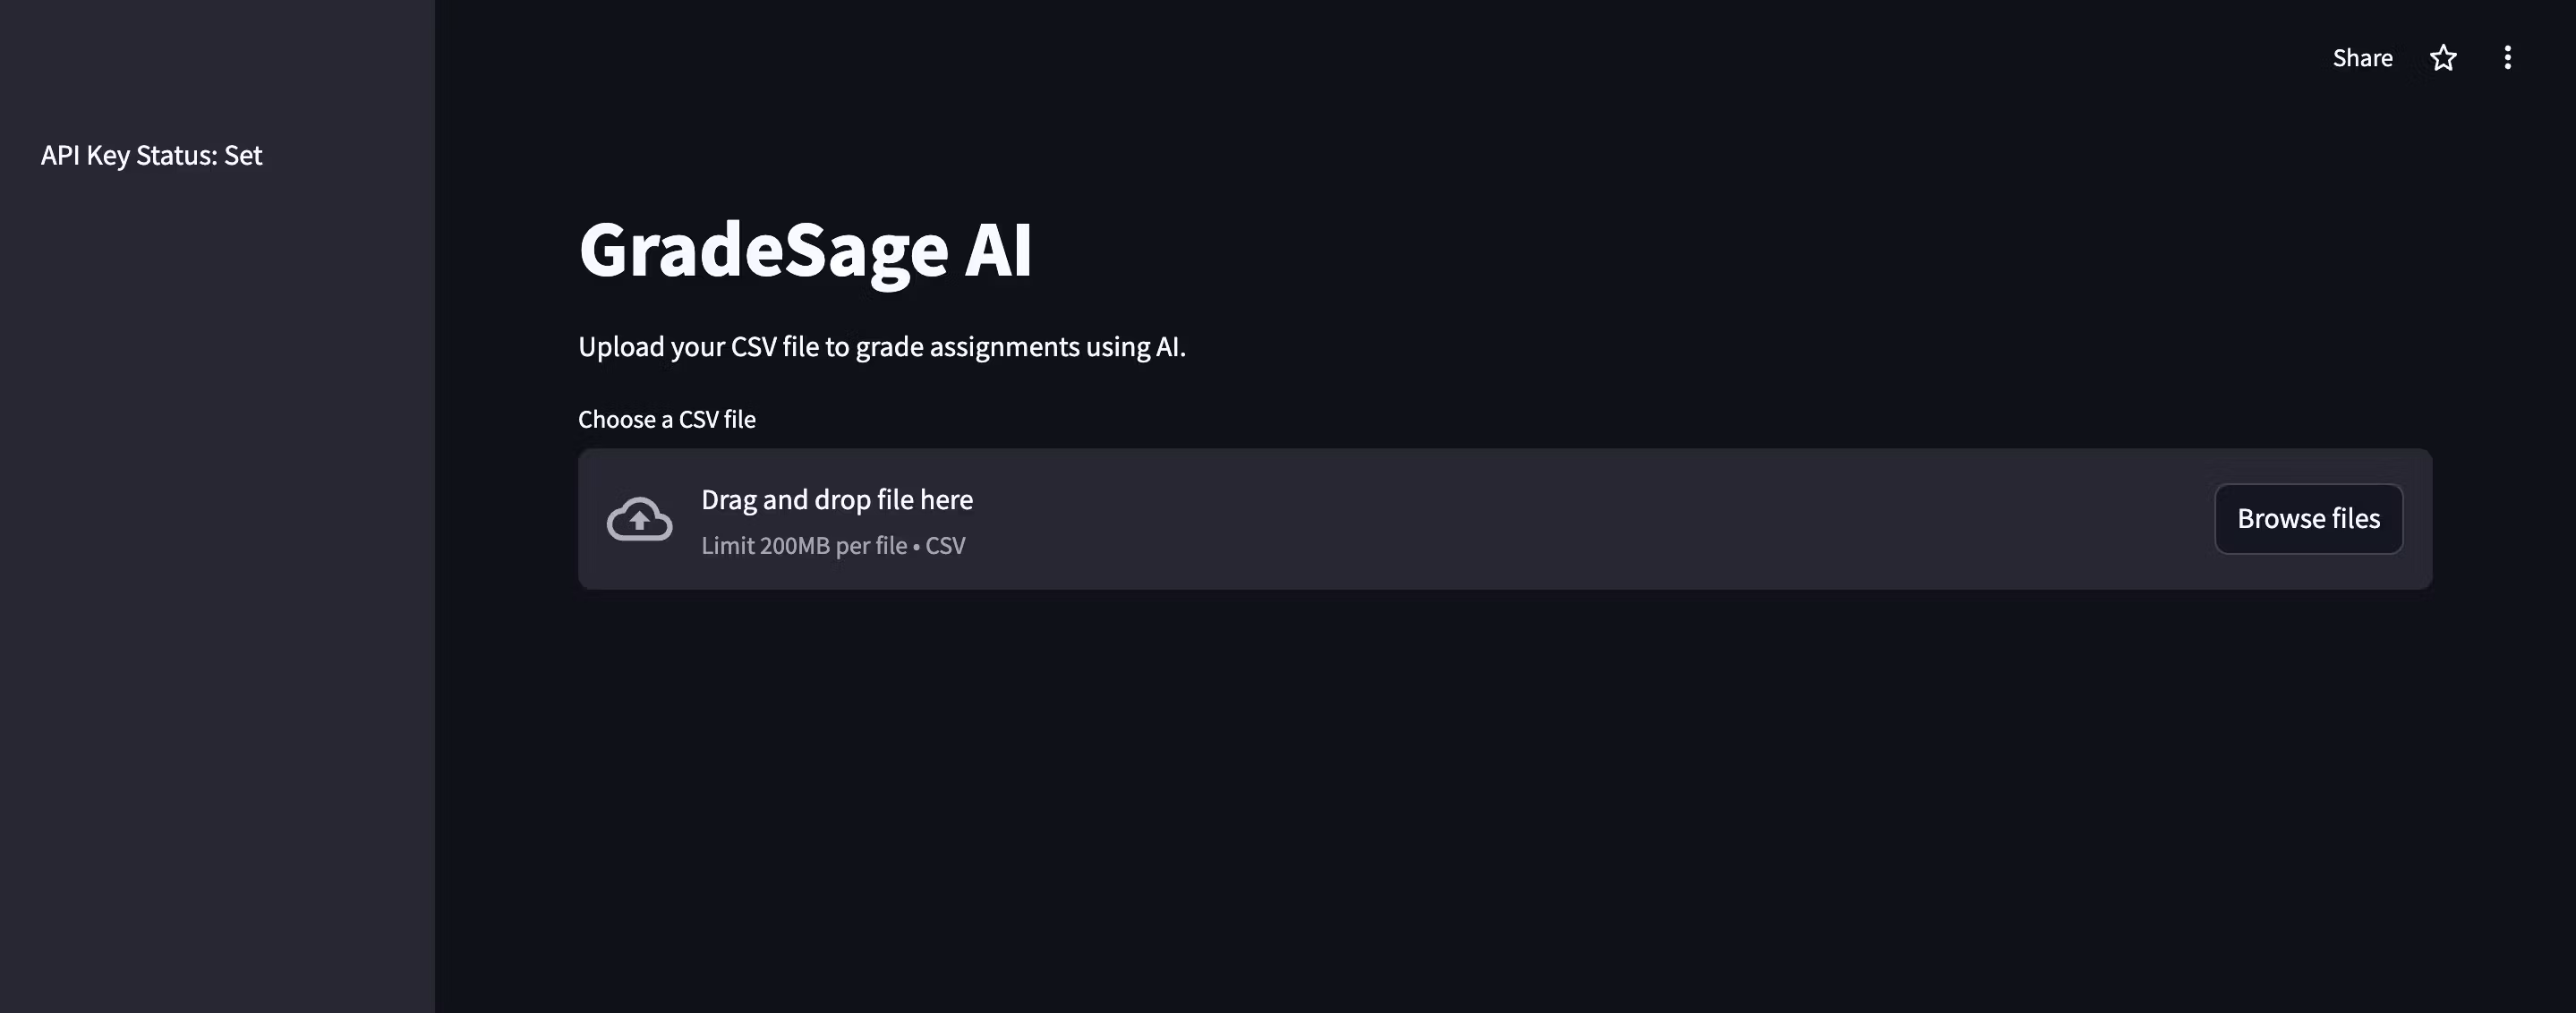
Task: Click the word 'GradeSage' in the heading
Action: pos(763,250)
